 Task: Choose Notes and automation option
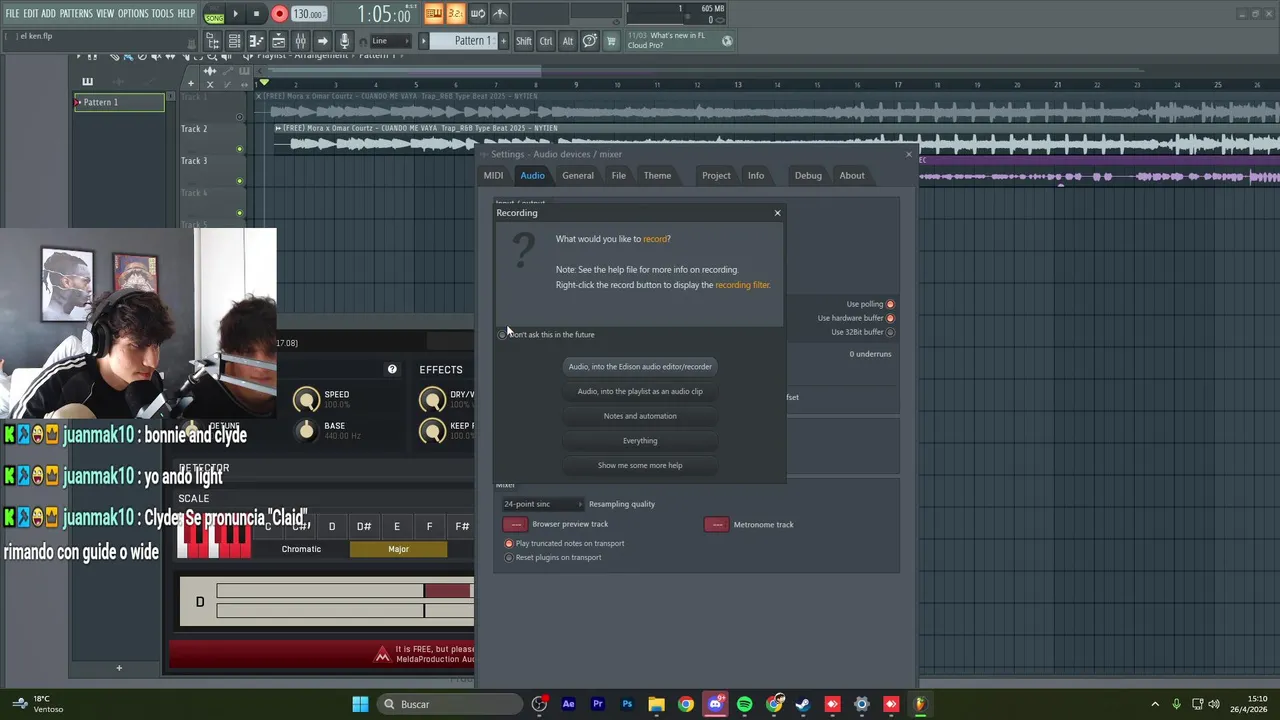coord(640,416)
